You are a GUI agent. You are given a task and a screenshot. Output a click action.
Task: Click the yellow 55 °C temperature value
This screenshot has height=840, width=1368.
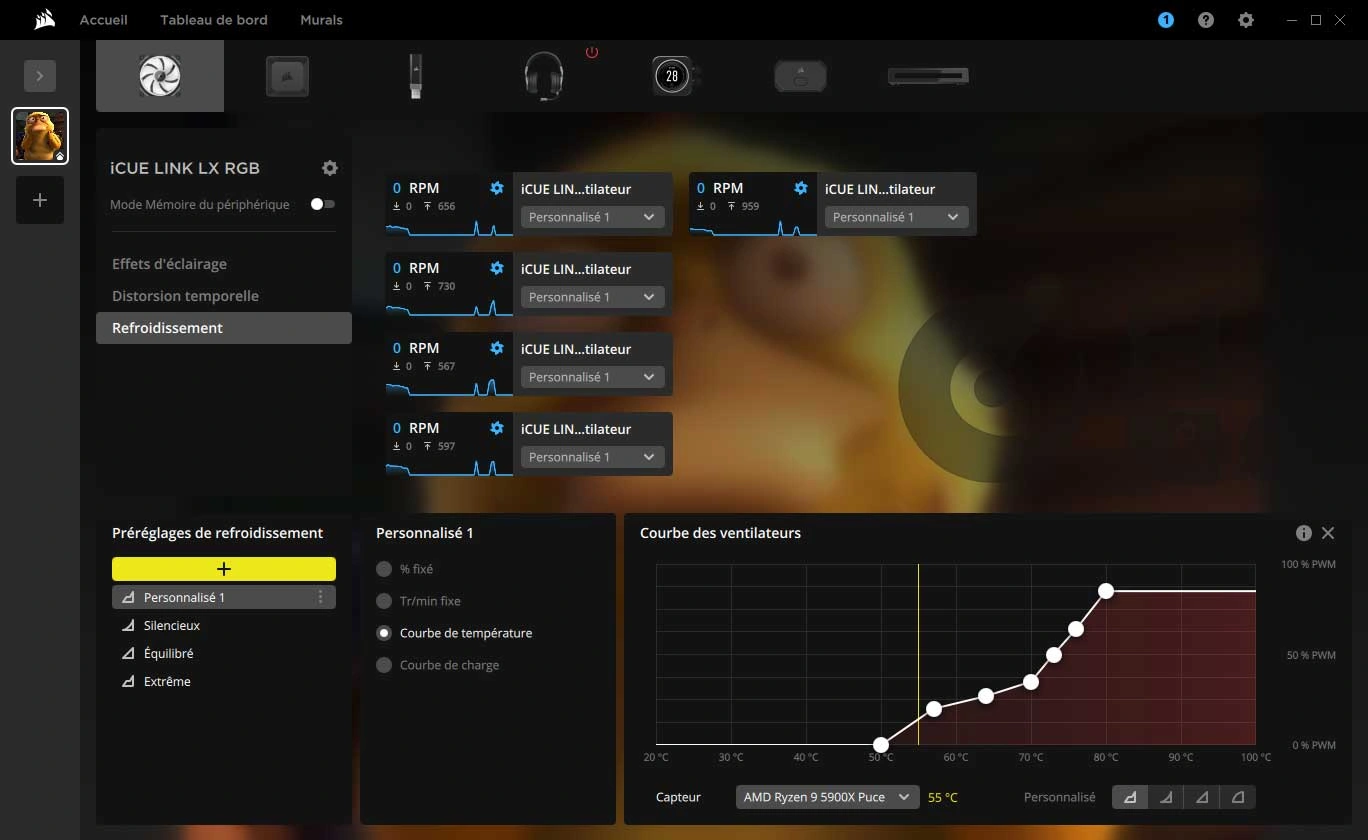(x=943, y=797)
